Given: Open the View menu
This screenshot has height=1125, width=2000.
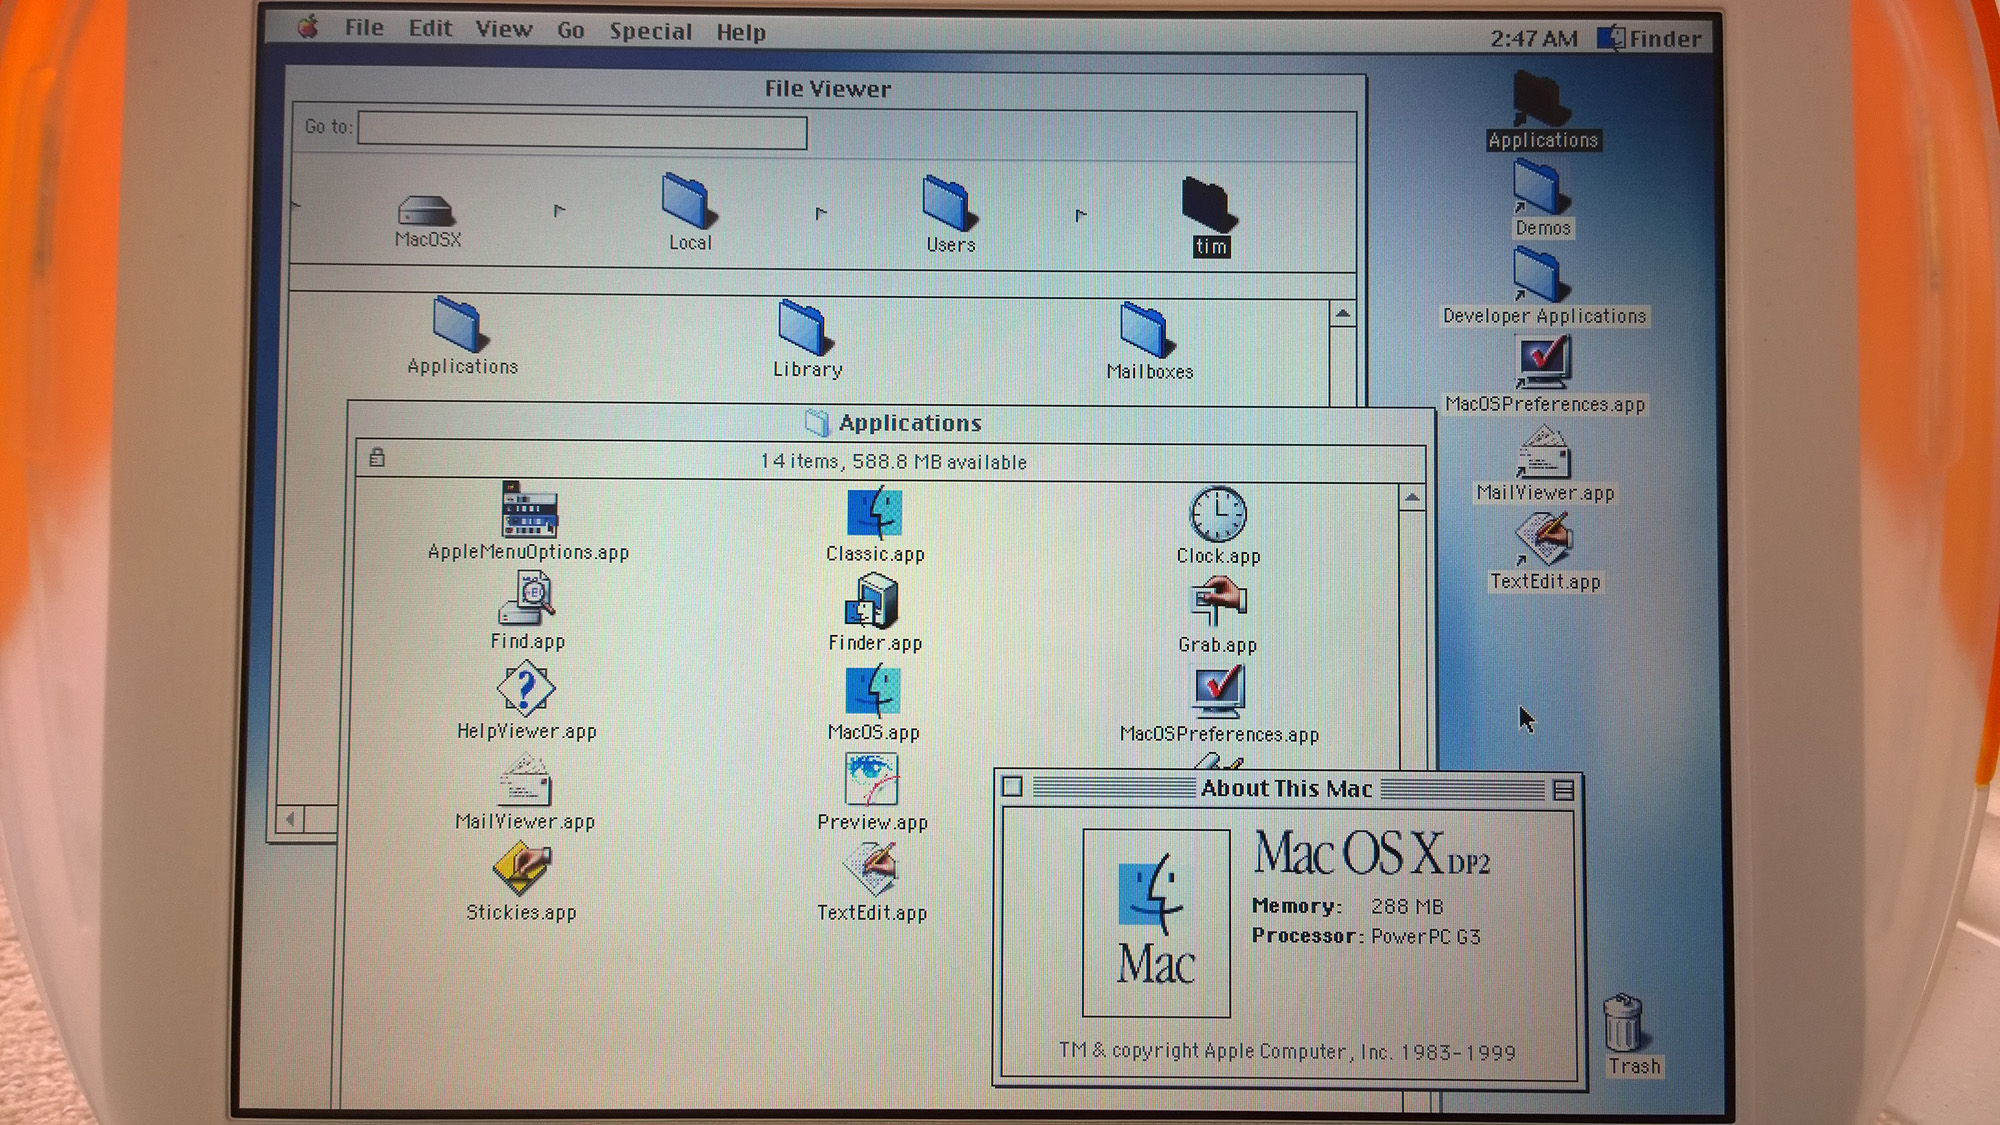Looking at the screenshot, I should point(504,30).
